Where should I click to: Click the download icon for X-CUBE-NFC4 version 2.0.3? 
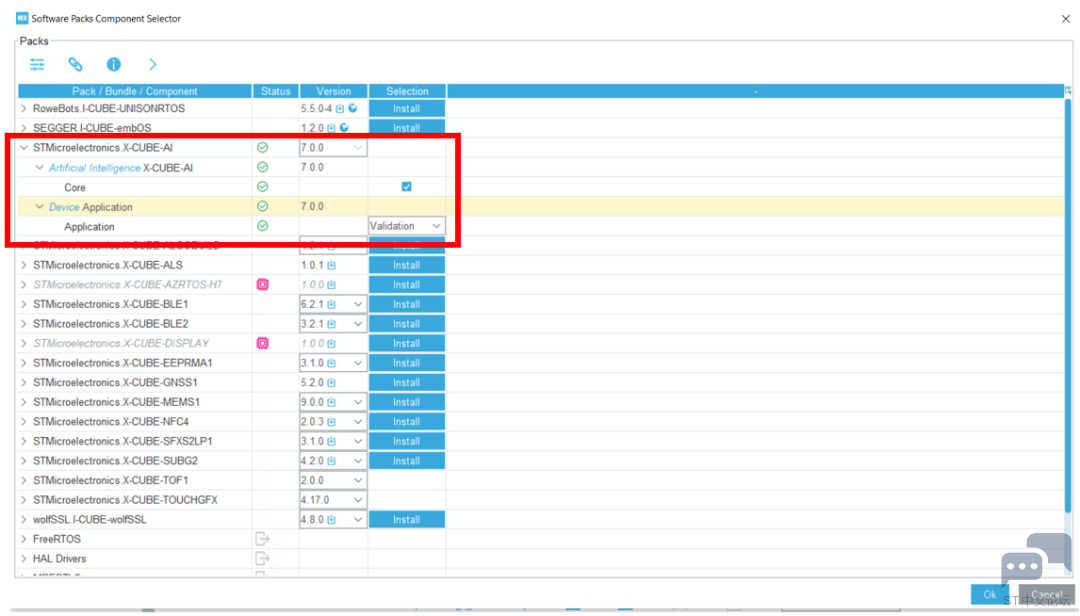(331, 422)
